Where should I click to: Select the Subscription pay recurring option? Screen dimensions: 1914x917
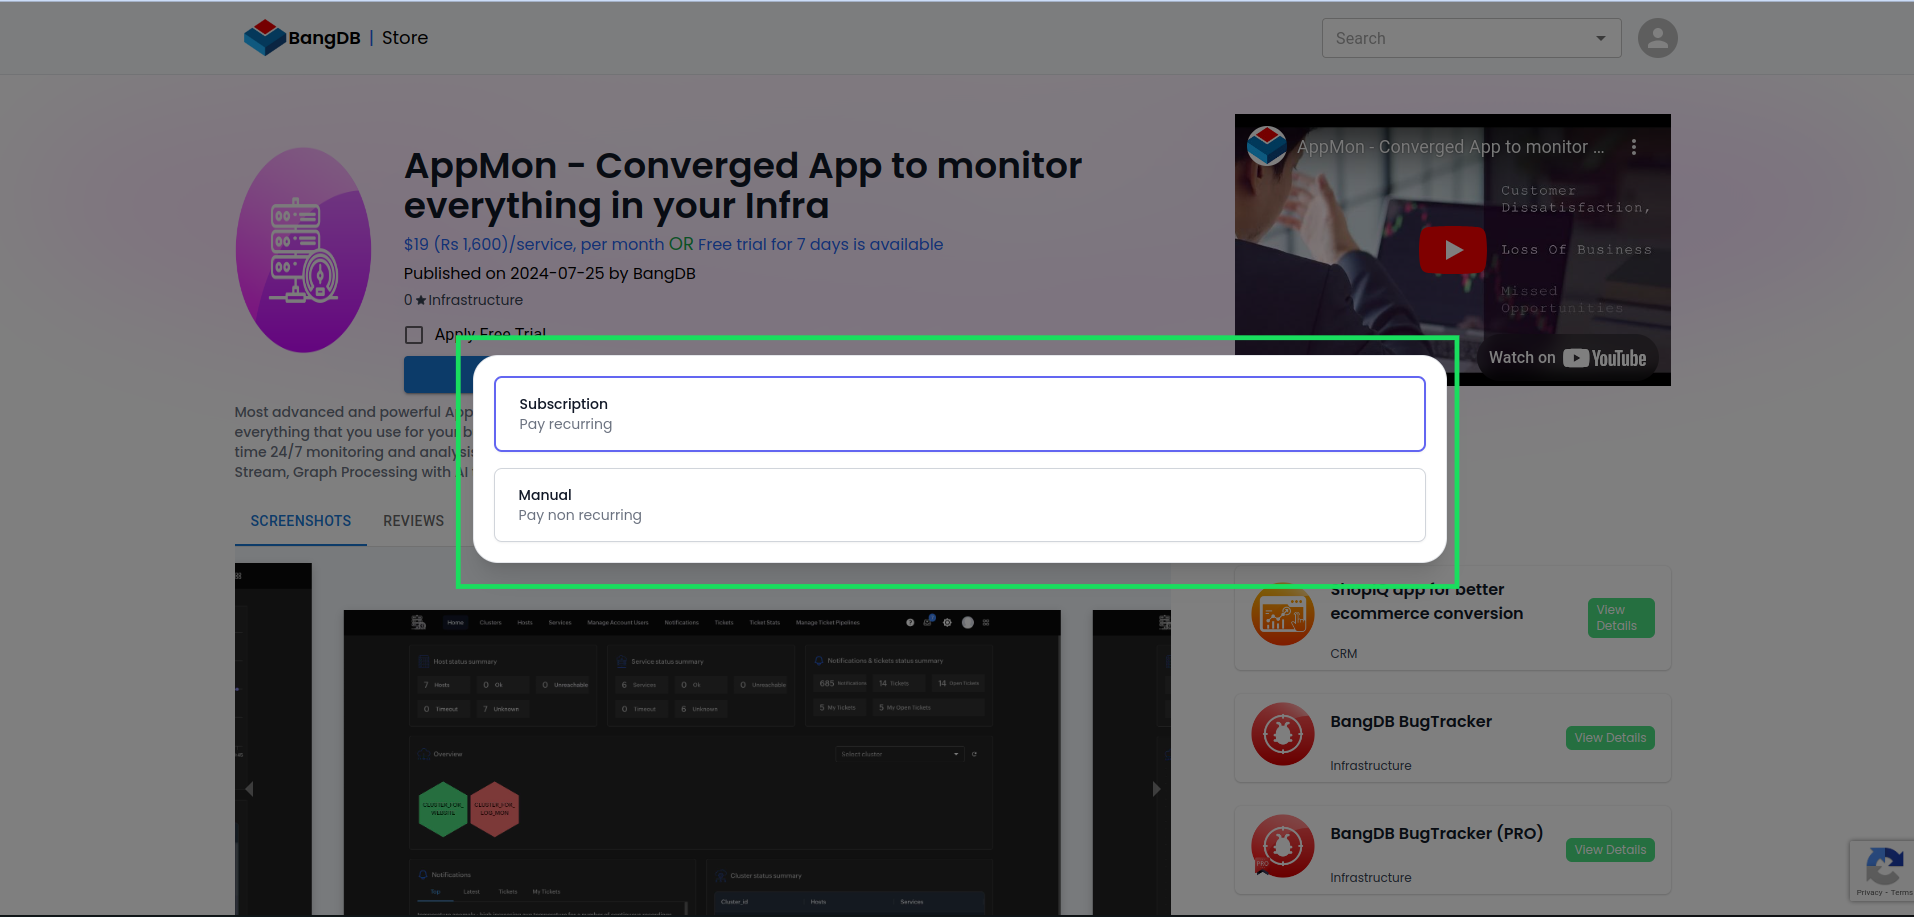(959, 414)
